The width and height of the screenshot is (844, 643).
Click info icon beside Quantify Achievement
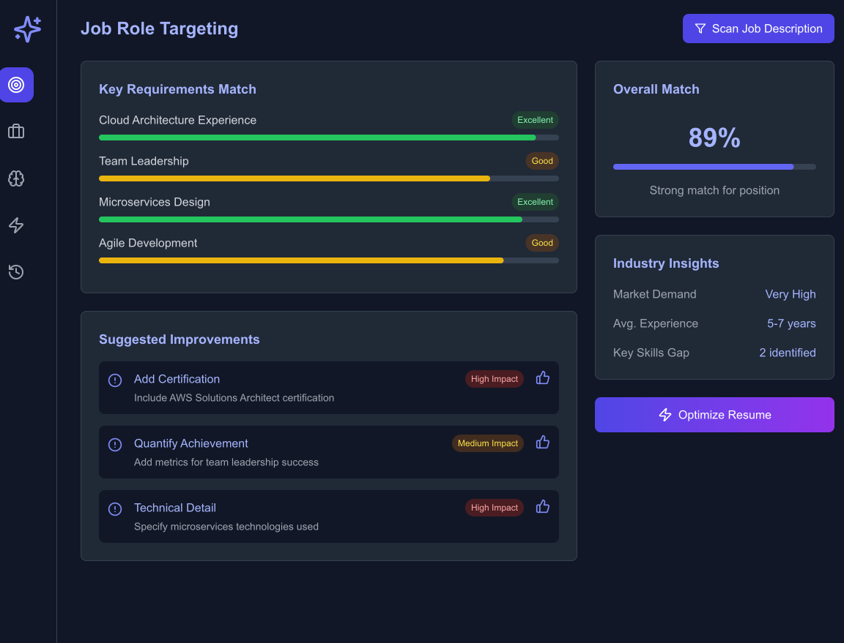click(x=115, y=444)
